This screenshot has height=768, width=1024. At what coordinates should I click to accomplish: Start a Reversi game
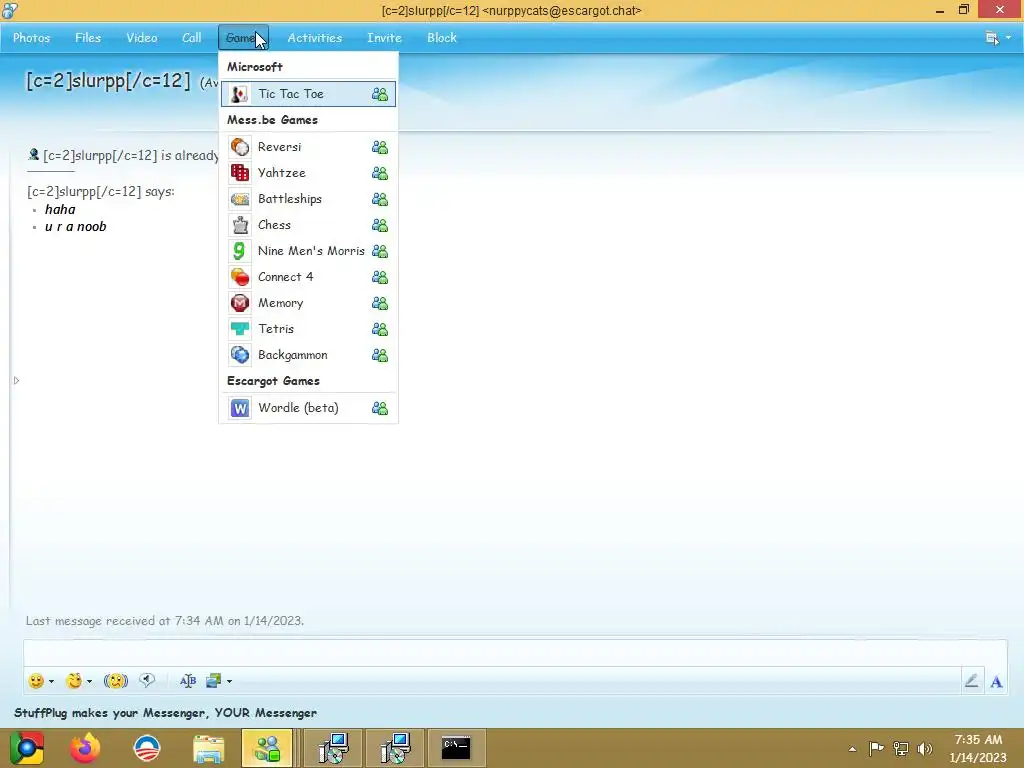point(308,147)
